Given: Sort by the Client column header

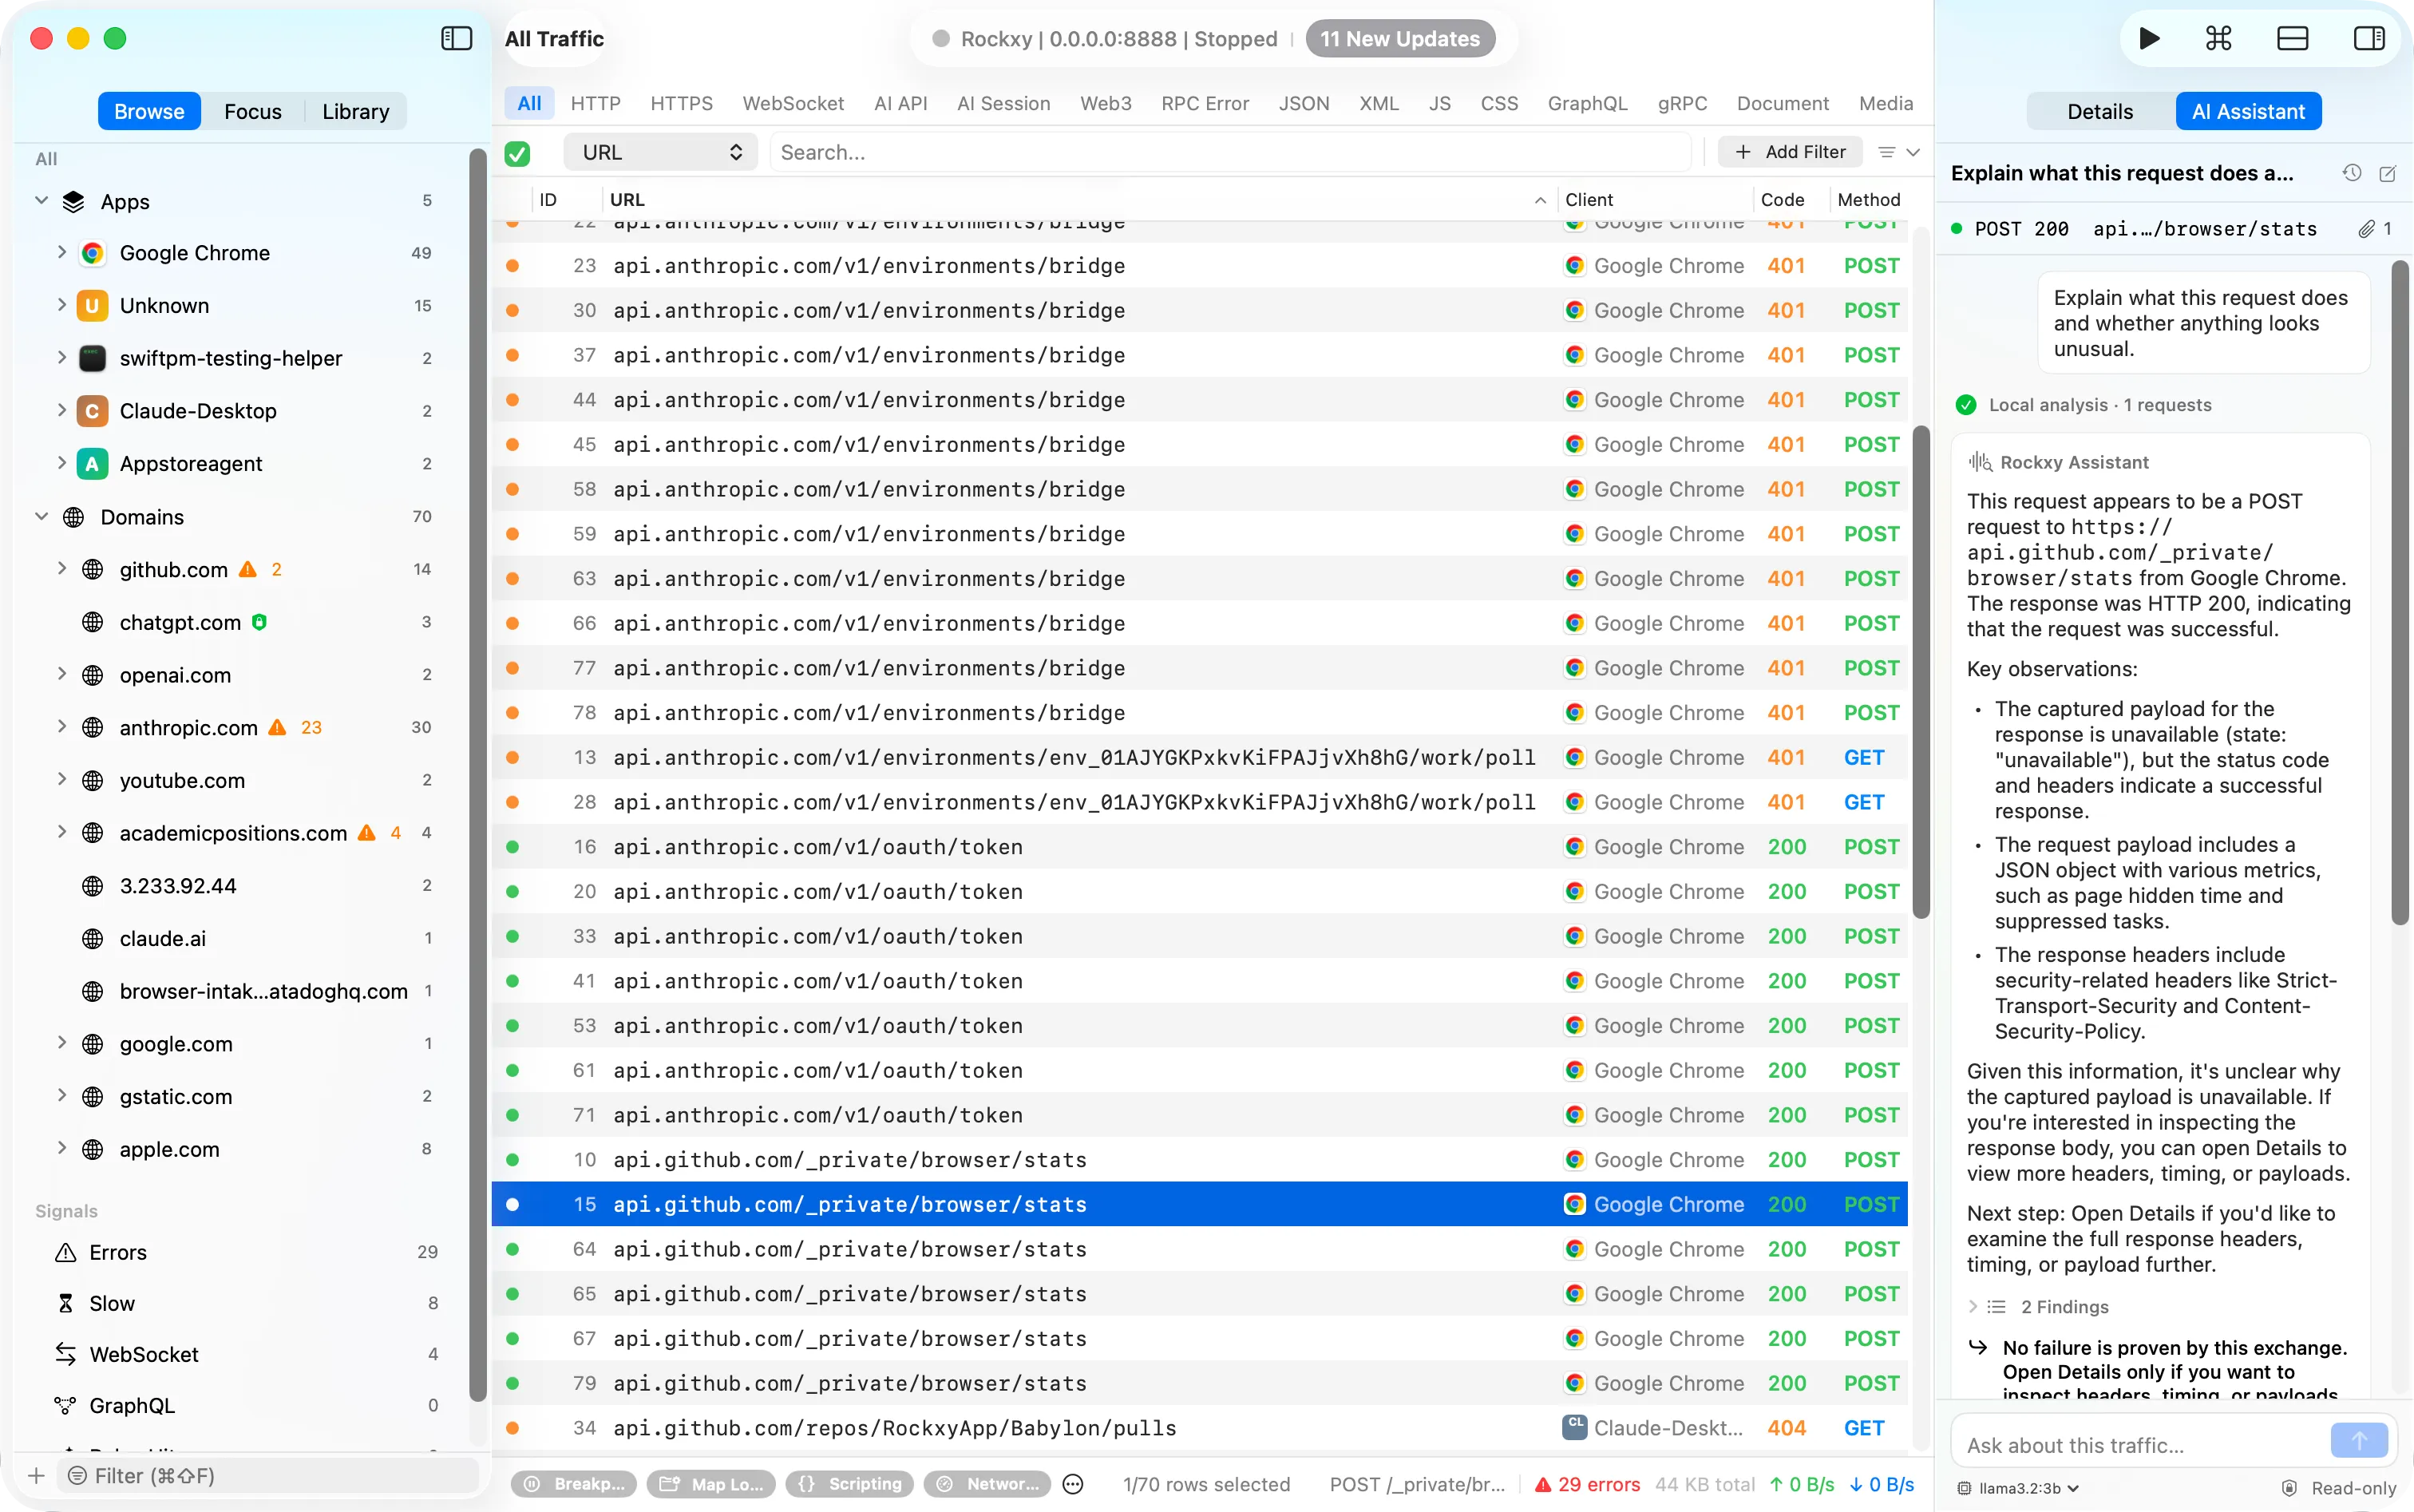Looking at the screenshot, I should [1655, 200].
